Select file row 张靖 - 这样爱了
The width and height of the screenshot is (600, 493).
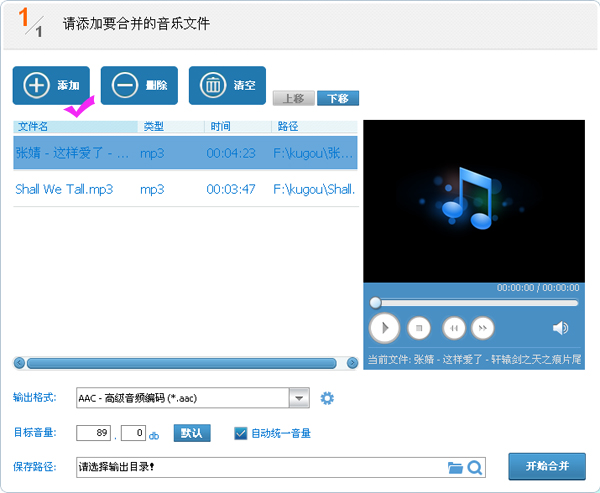[185, 153]
